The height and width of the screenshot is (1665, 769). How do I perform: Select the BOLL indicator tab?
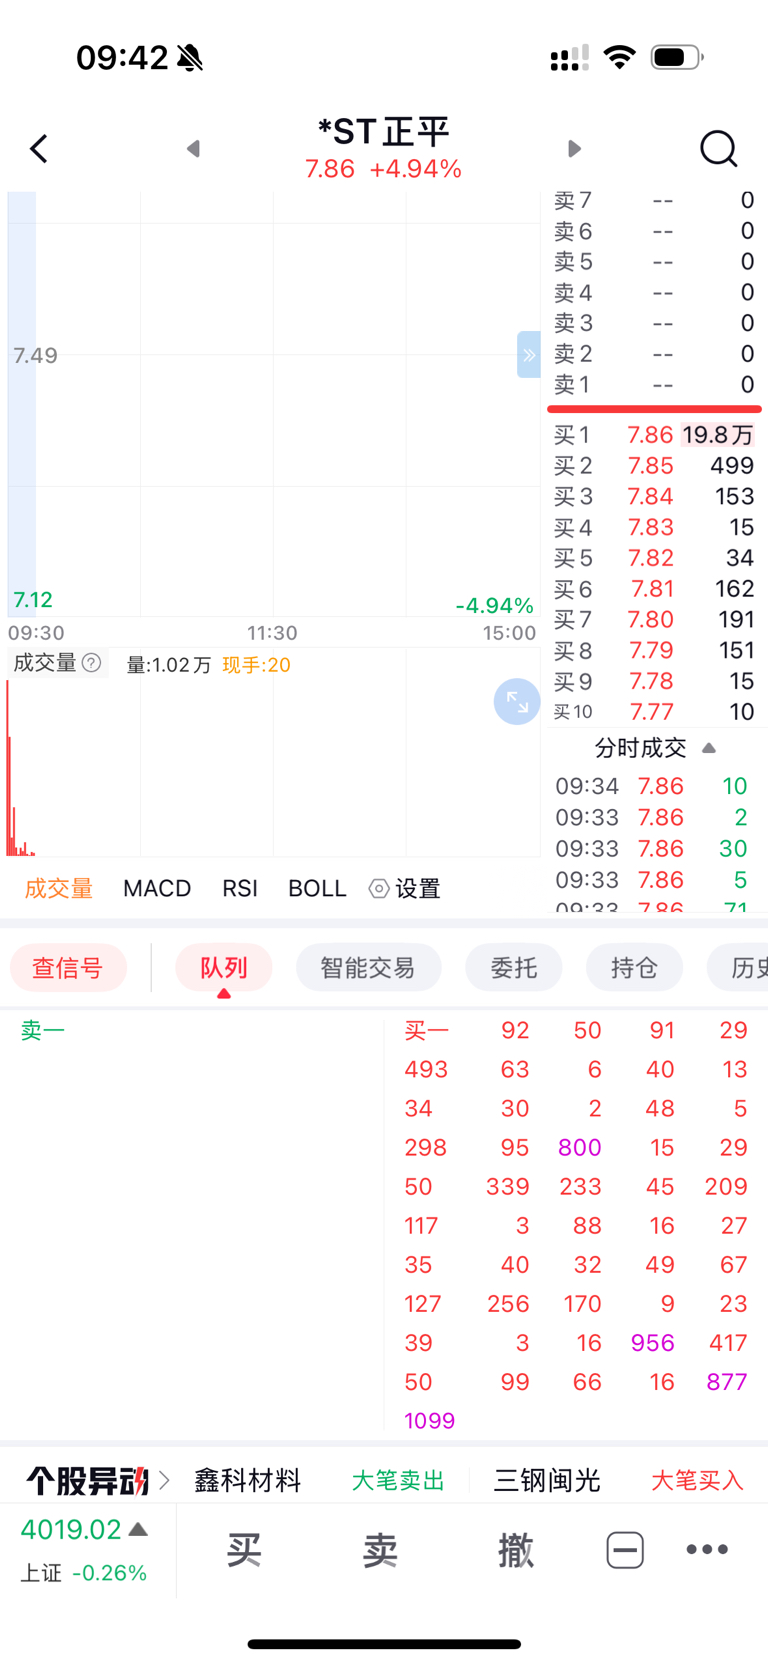(x=317, y=889)
